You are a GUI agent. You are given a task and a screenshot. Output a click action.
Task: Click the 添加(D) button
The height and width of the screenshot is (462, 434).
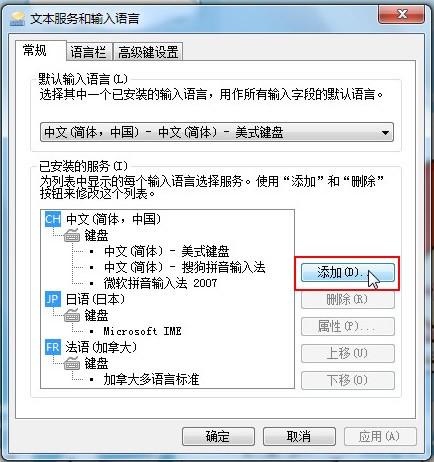point(347,273)
